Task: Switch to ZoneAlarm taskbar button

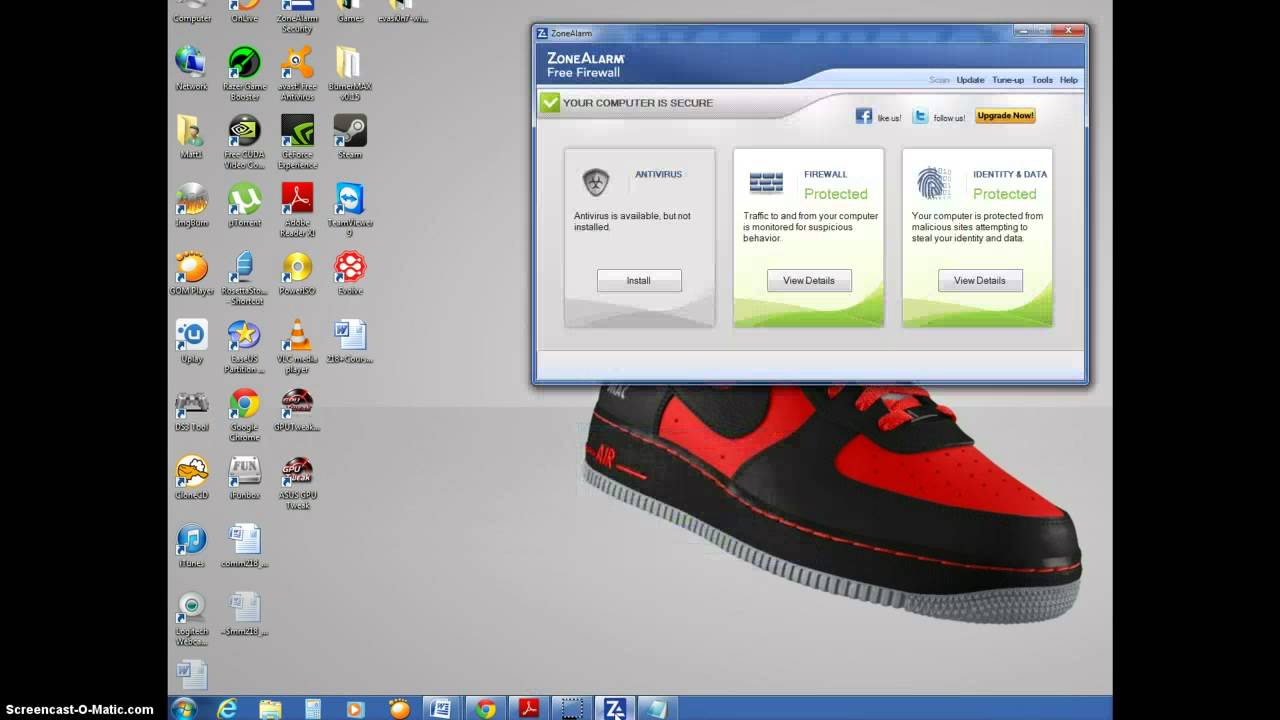Action: [615, 709]
